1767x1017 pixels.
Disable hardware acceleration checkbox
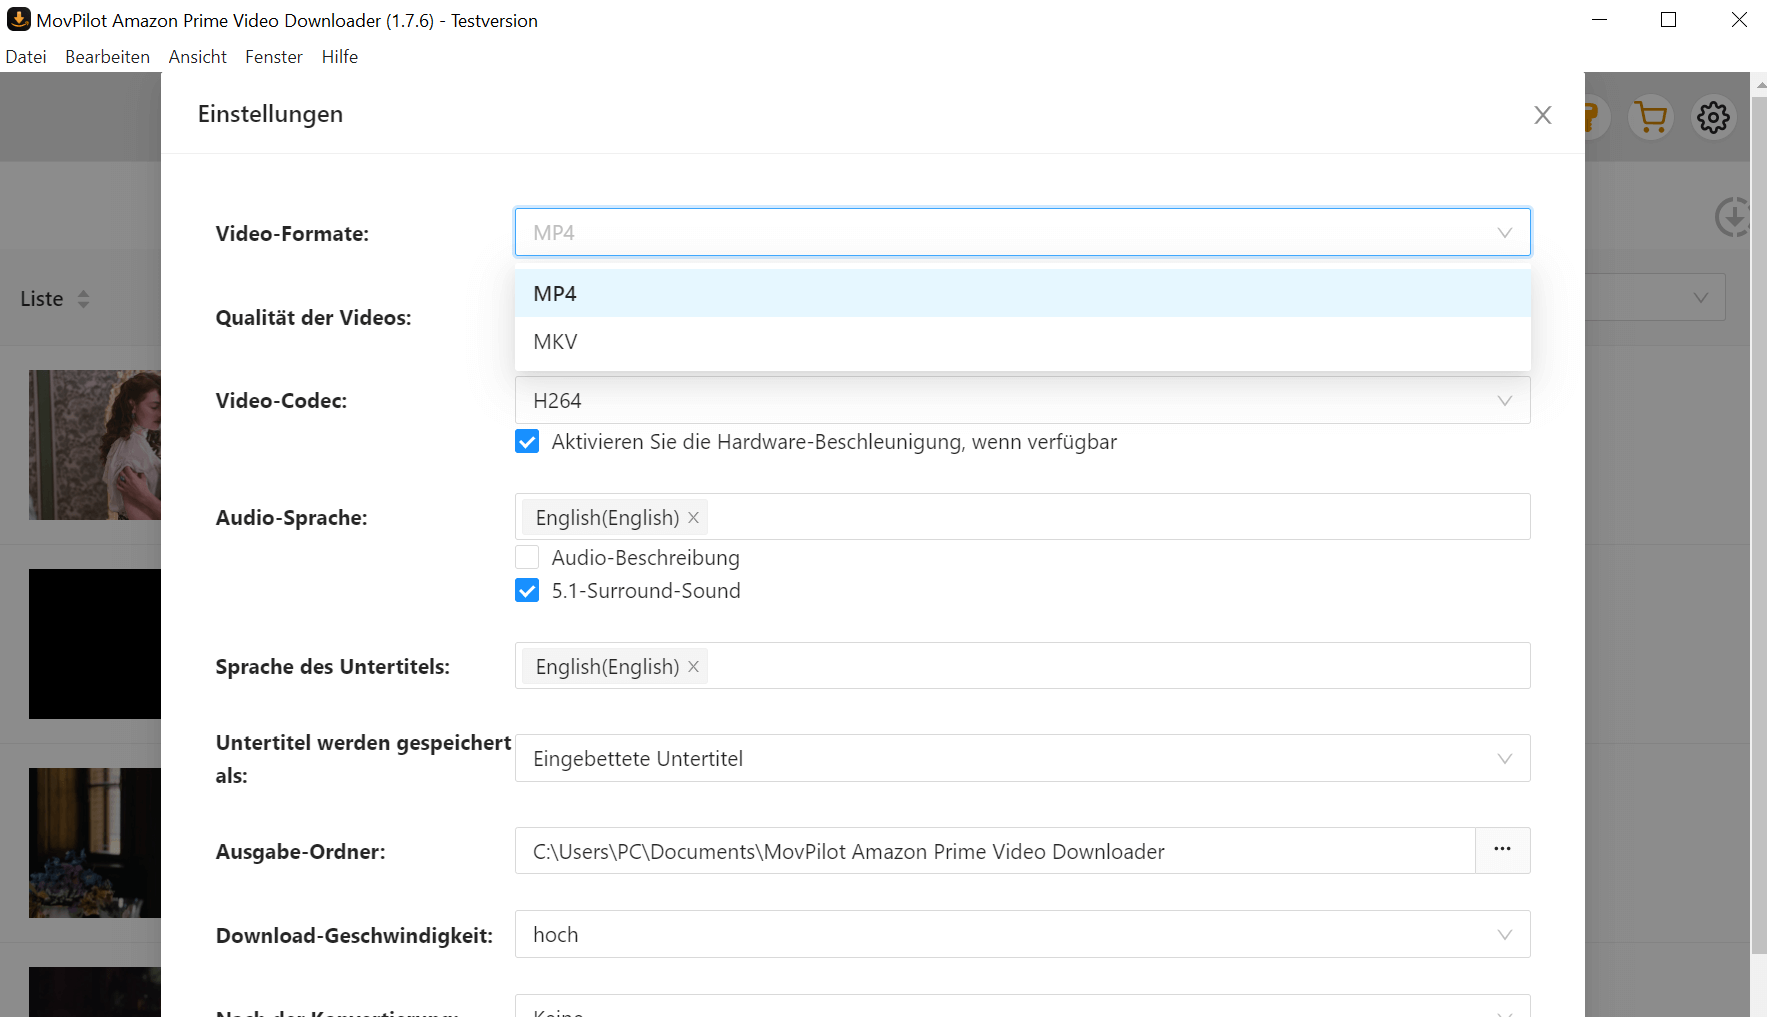[527, 441]
